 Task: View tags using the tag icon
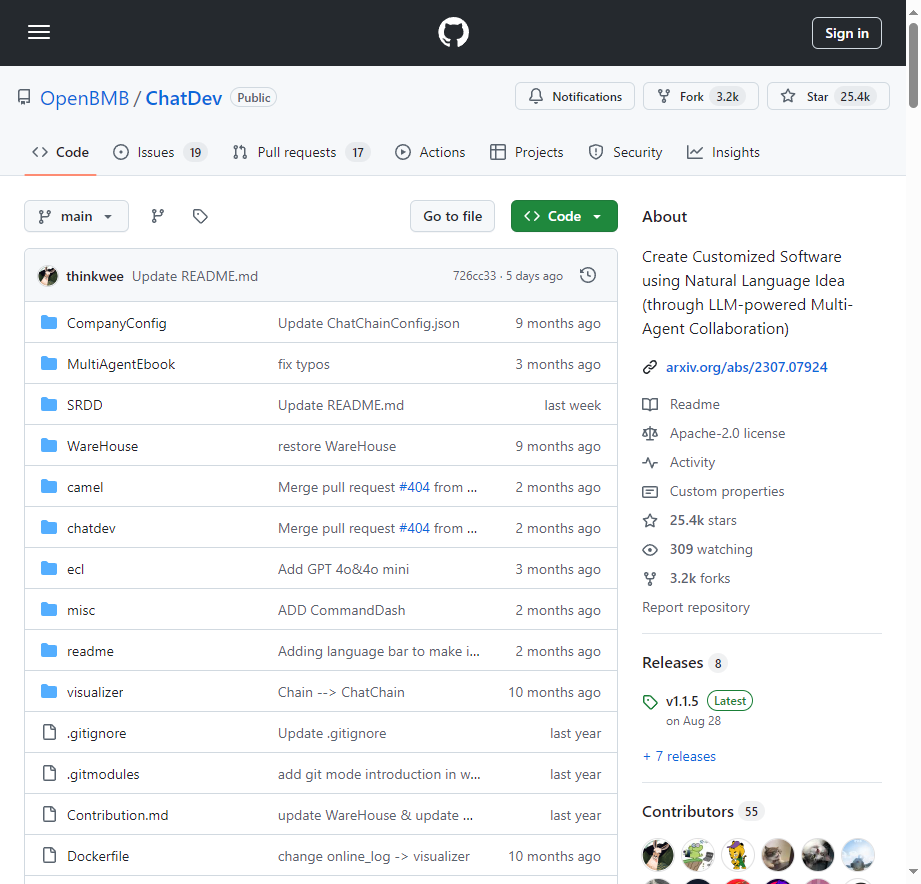coord(200,216)
